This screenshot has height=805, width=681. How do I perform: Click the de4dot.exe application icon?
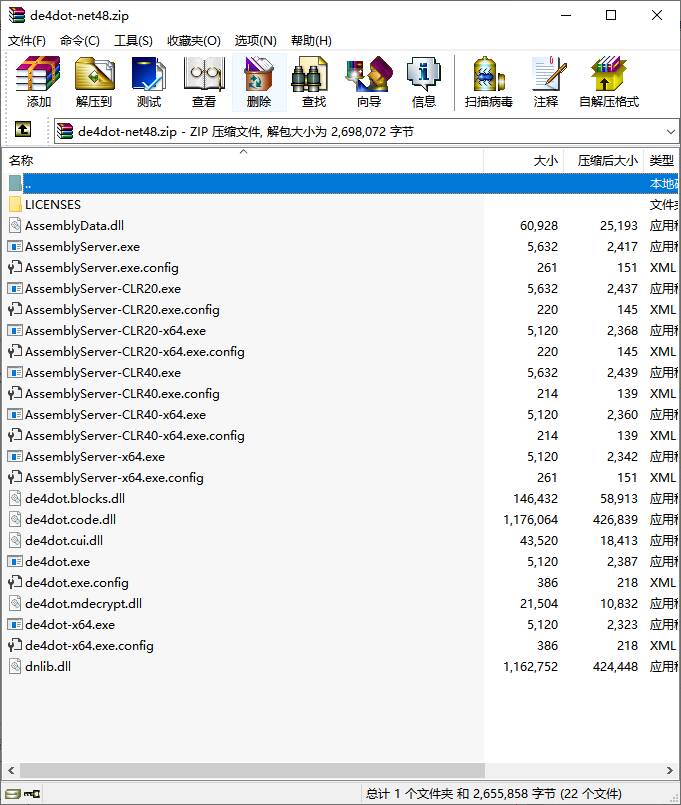[15, 561]
